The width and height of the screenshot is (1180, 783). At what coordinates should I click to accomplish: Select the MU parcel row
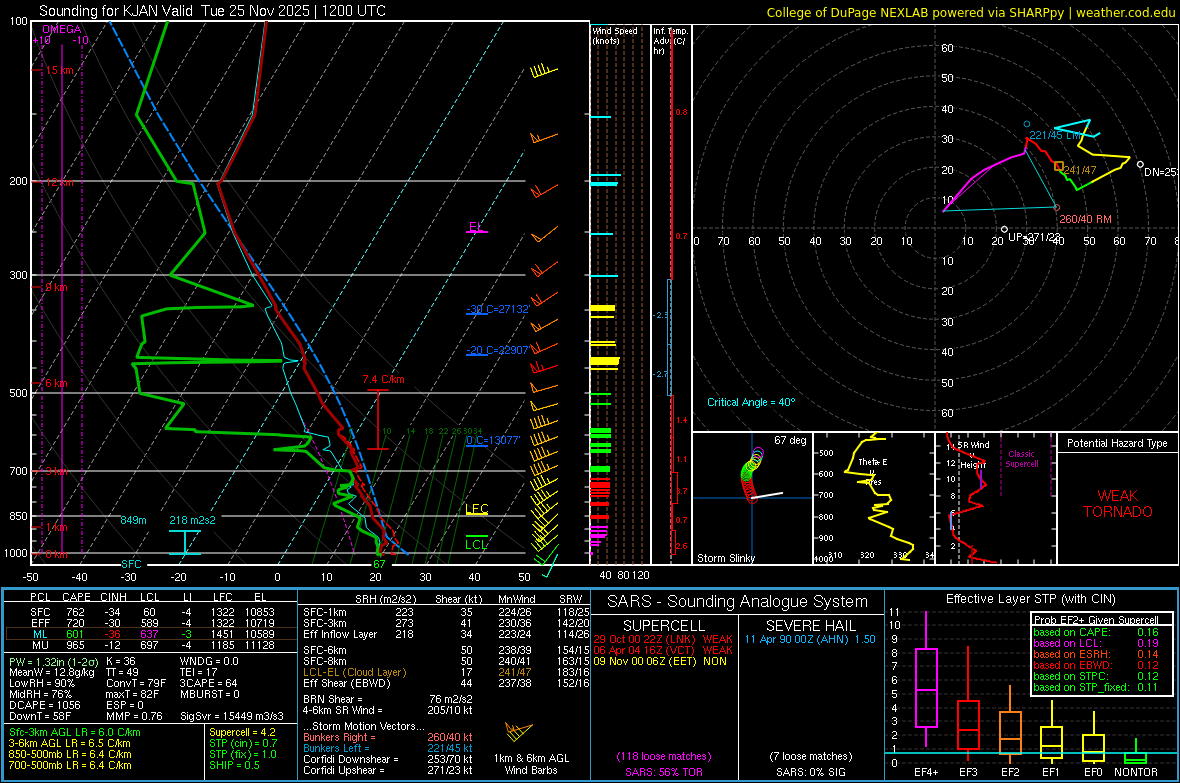(x=149, y=645)
